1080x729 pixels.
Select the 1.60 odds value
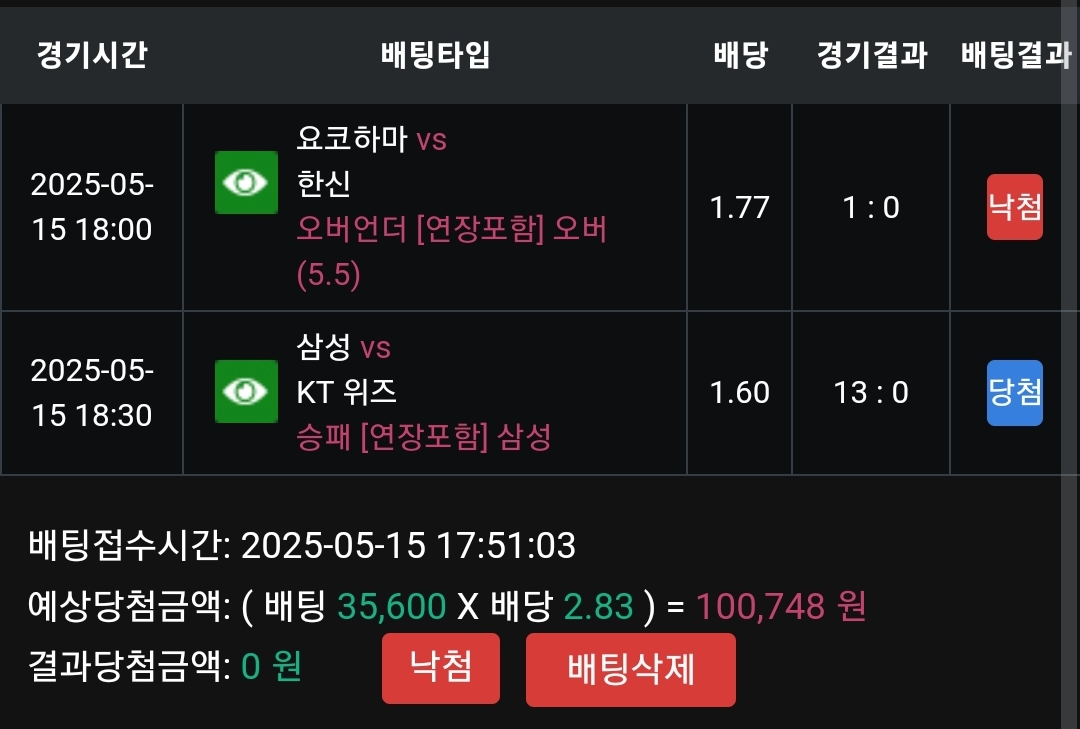click(x=740, y=392)
